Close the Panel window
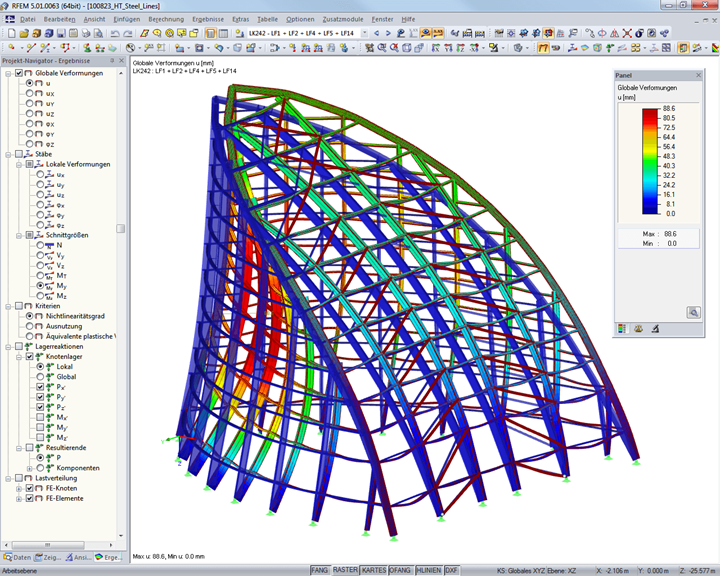 pyautogui.click(x=698, y=75)
